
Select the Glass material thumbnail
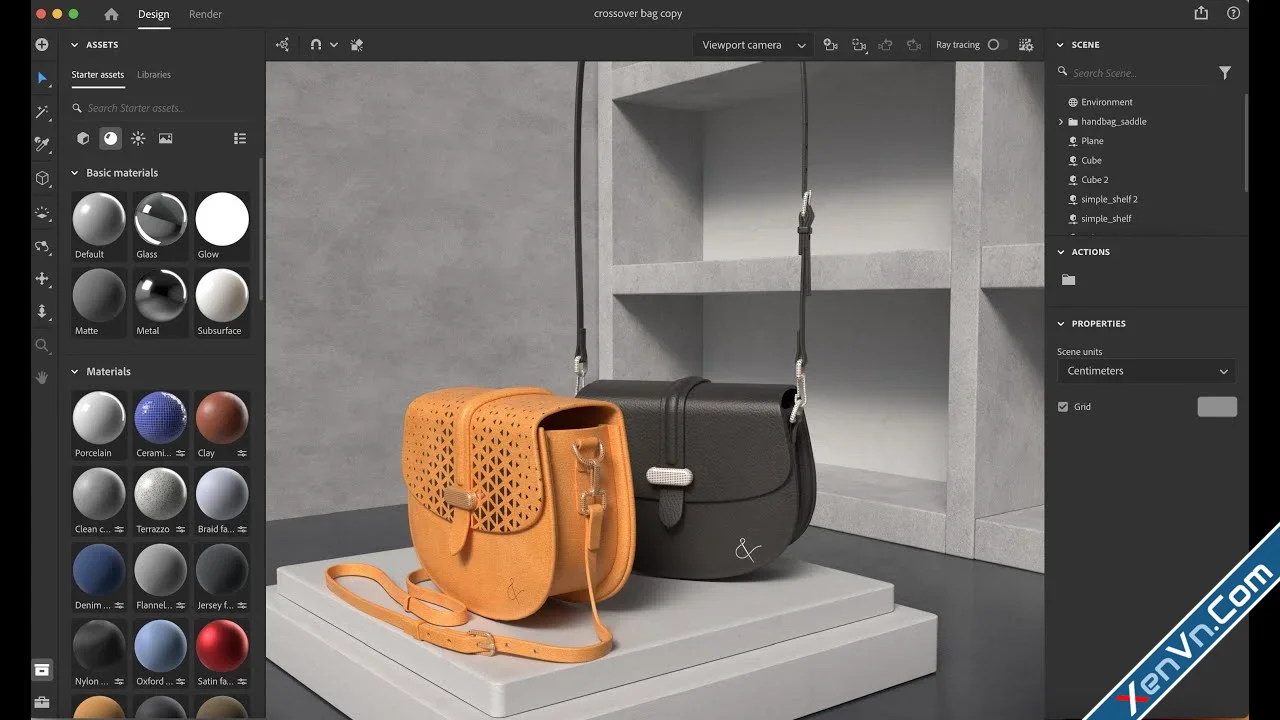pyautogui.click(x=161, y=226)
